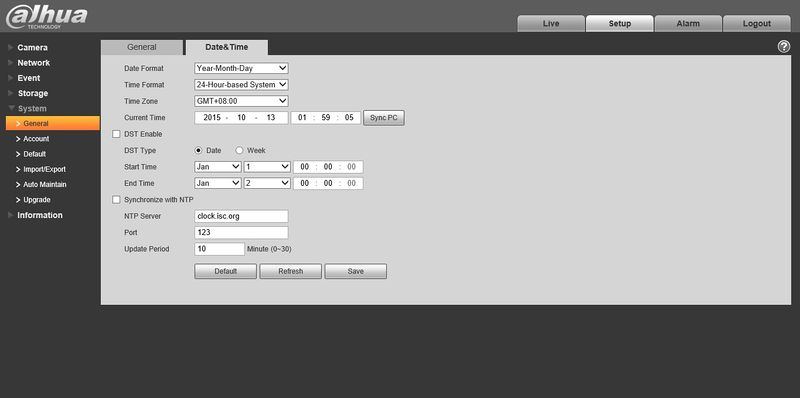Open the Start Time month dropdown
Image resolution: width=800 pixels, height=398 pixels.
click(218, 167)
